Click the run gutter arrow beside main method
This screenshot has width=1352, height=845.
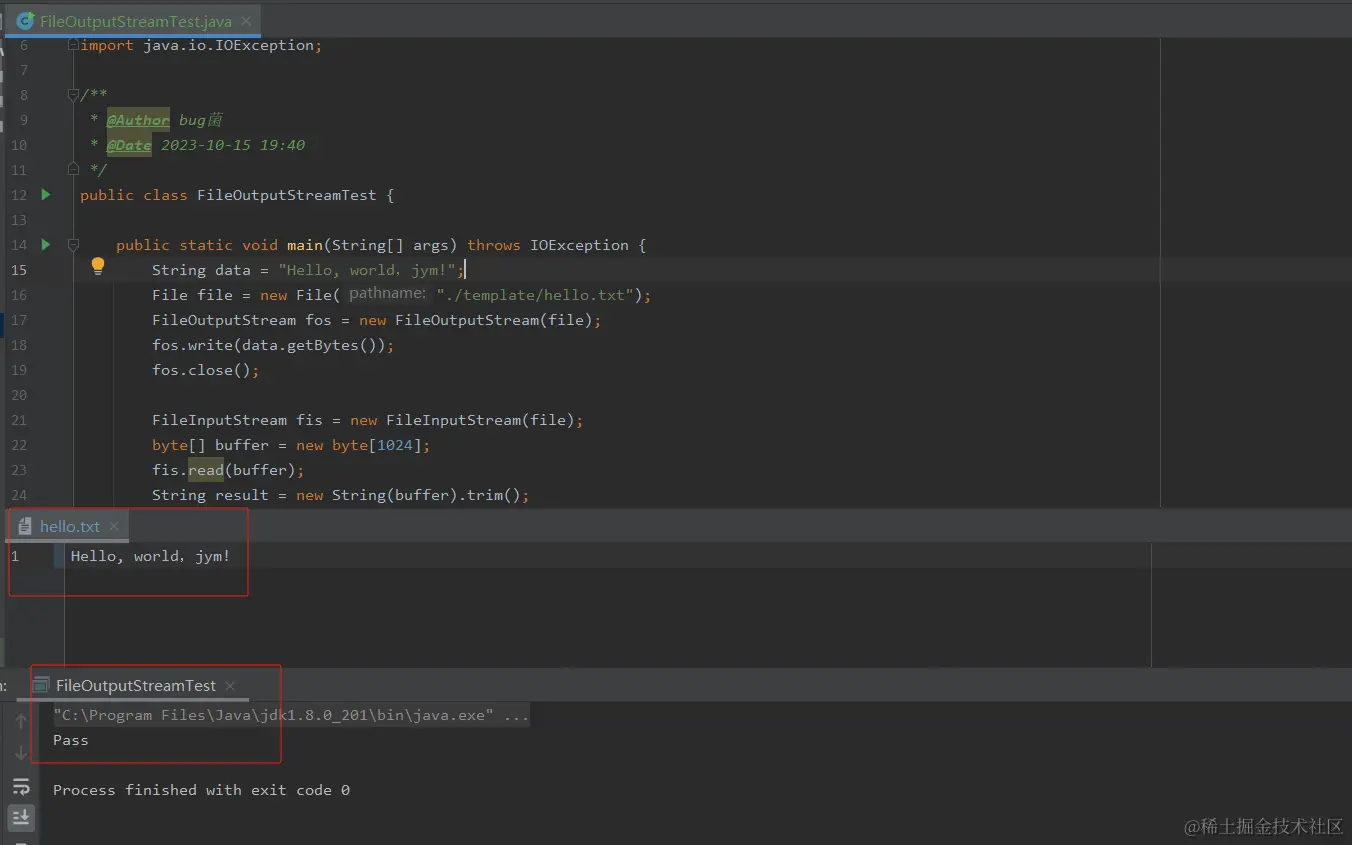click(46, 244)
